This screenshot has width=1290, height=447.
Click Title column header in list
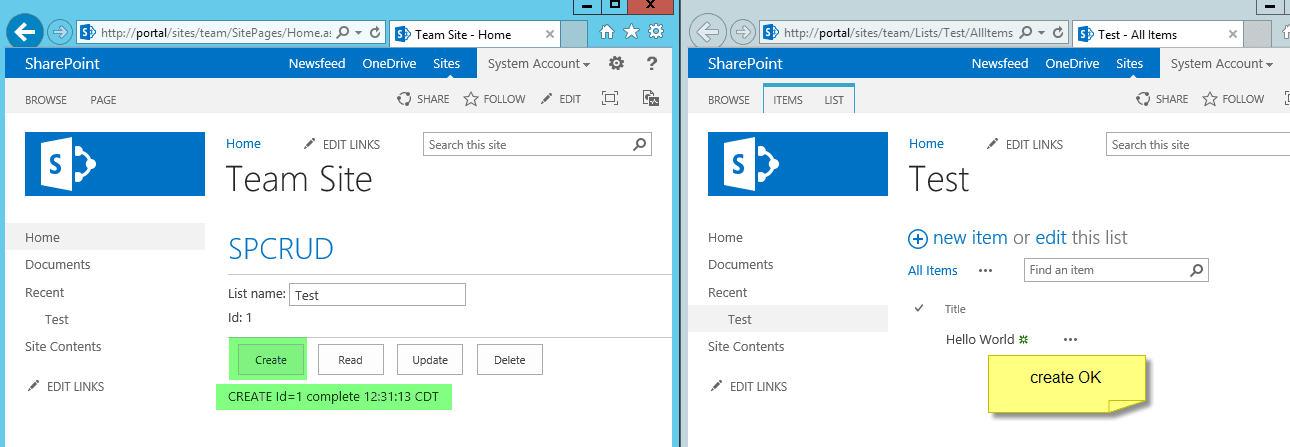point(955,309)
